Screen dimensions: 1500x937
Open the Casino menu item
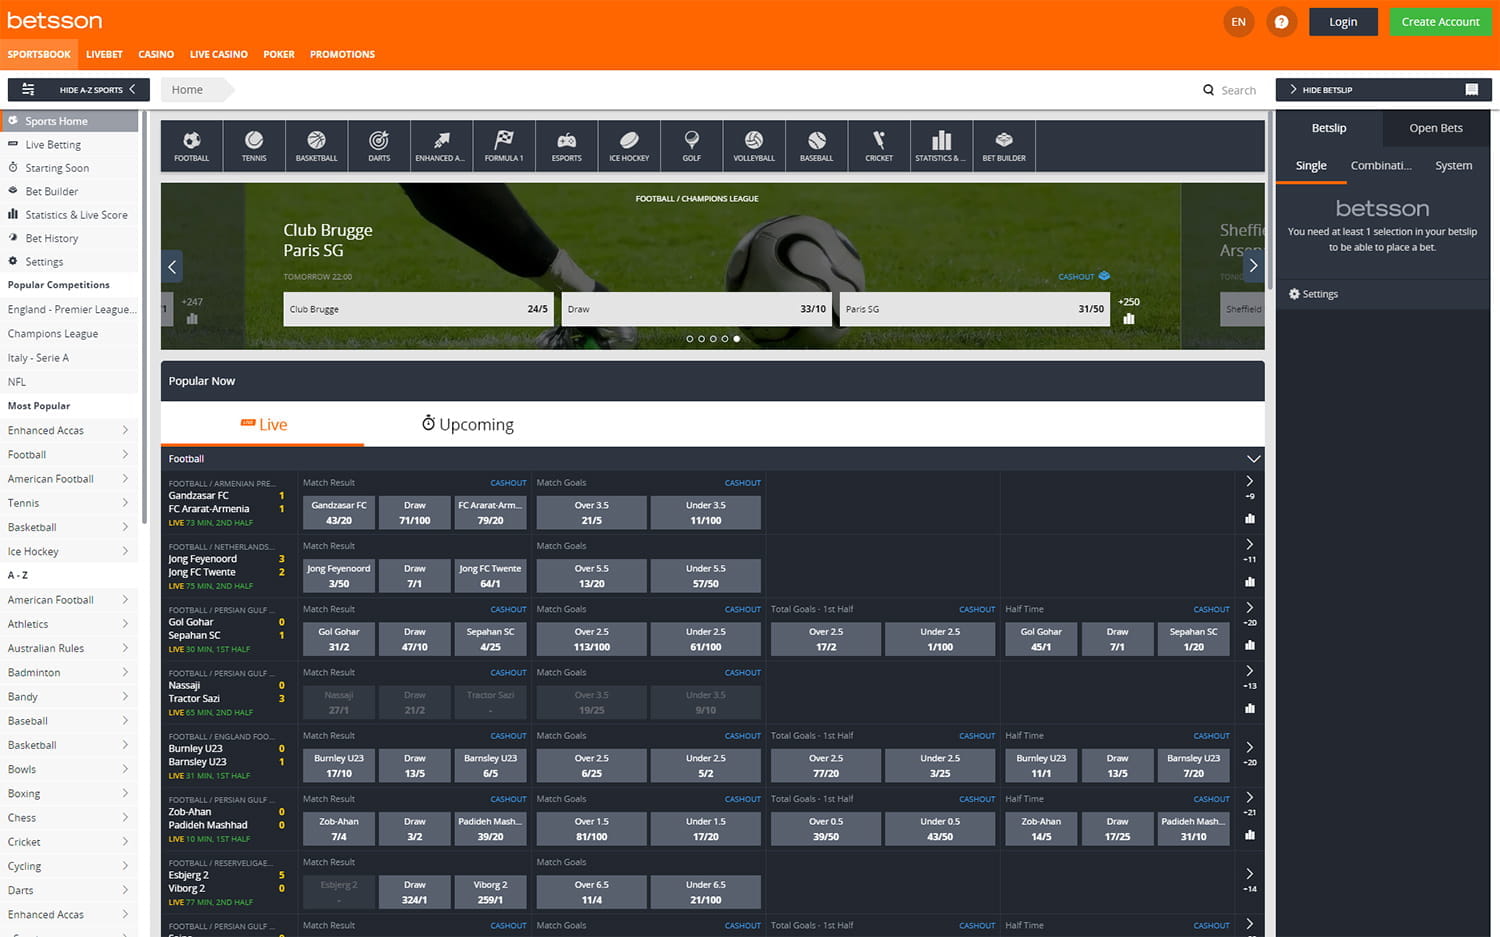(156, 54)
